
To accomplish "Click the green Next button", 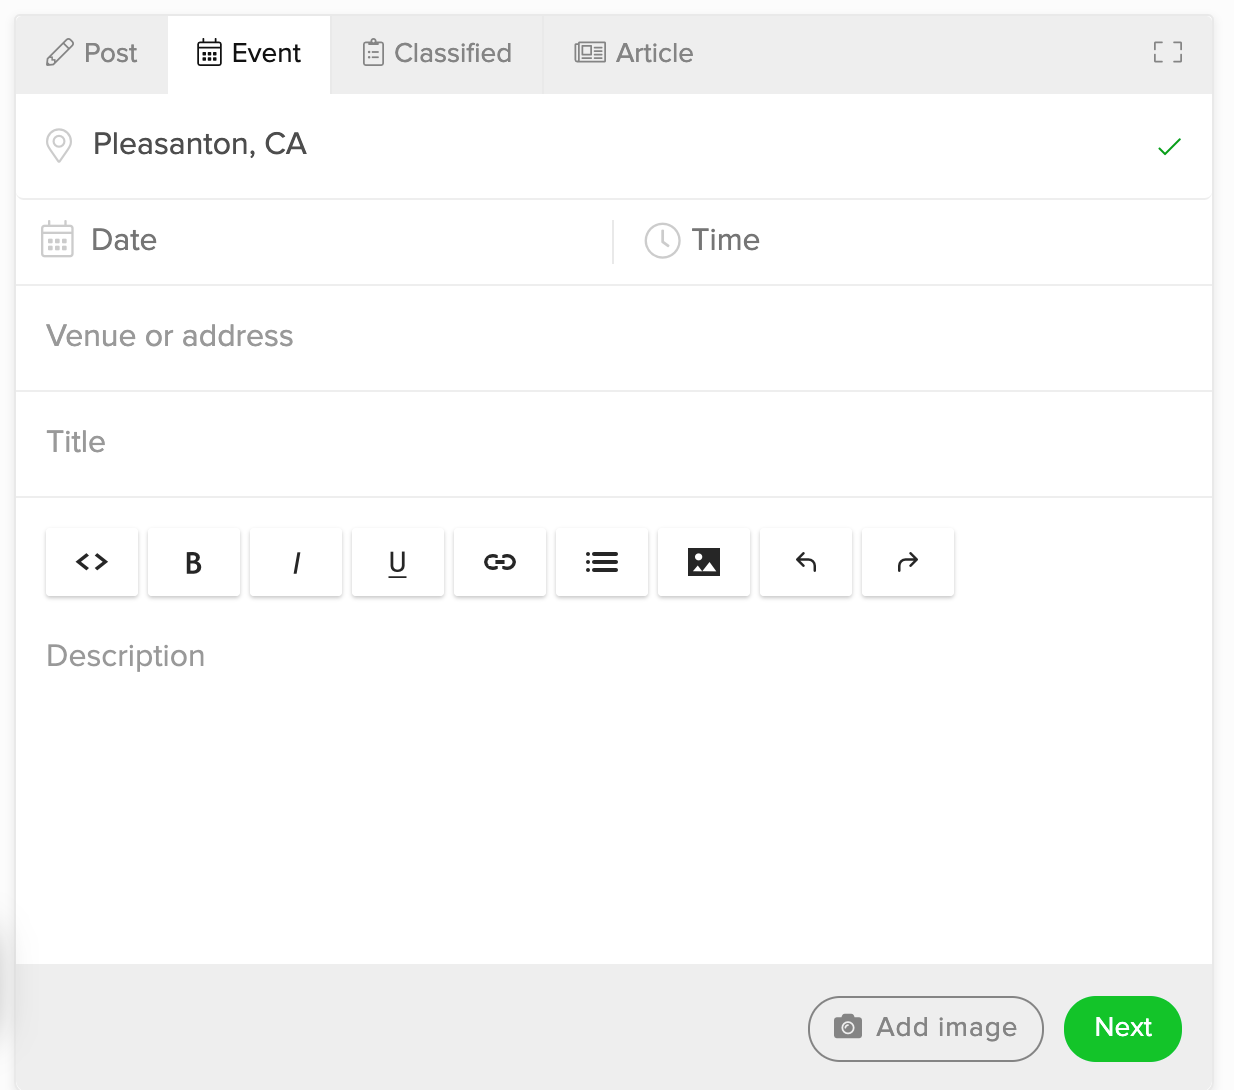I will pos(1122,1027).
